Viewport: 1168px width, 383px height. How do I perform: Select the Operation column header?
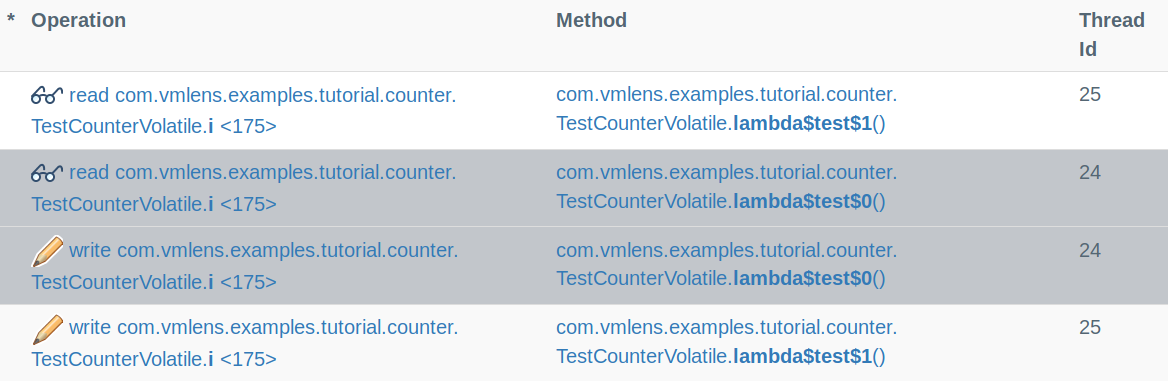[78, 20]
